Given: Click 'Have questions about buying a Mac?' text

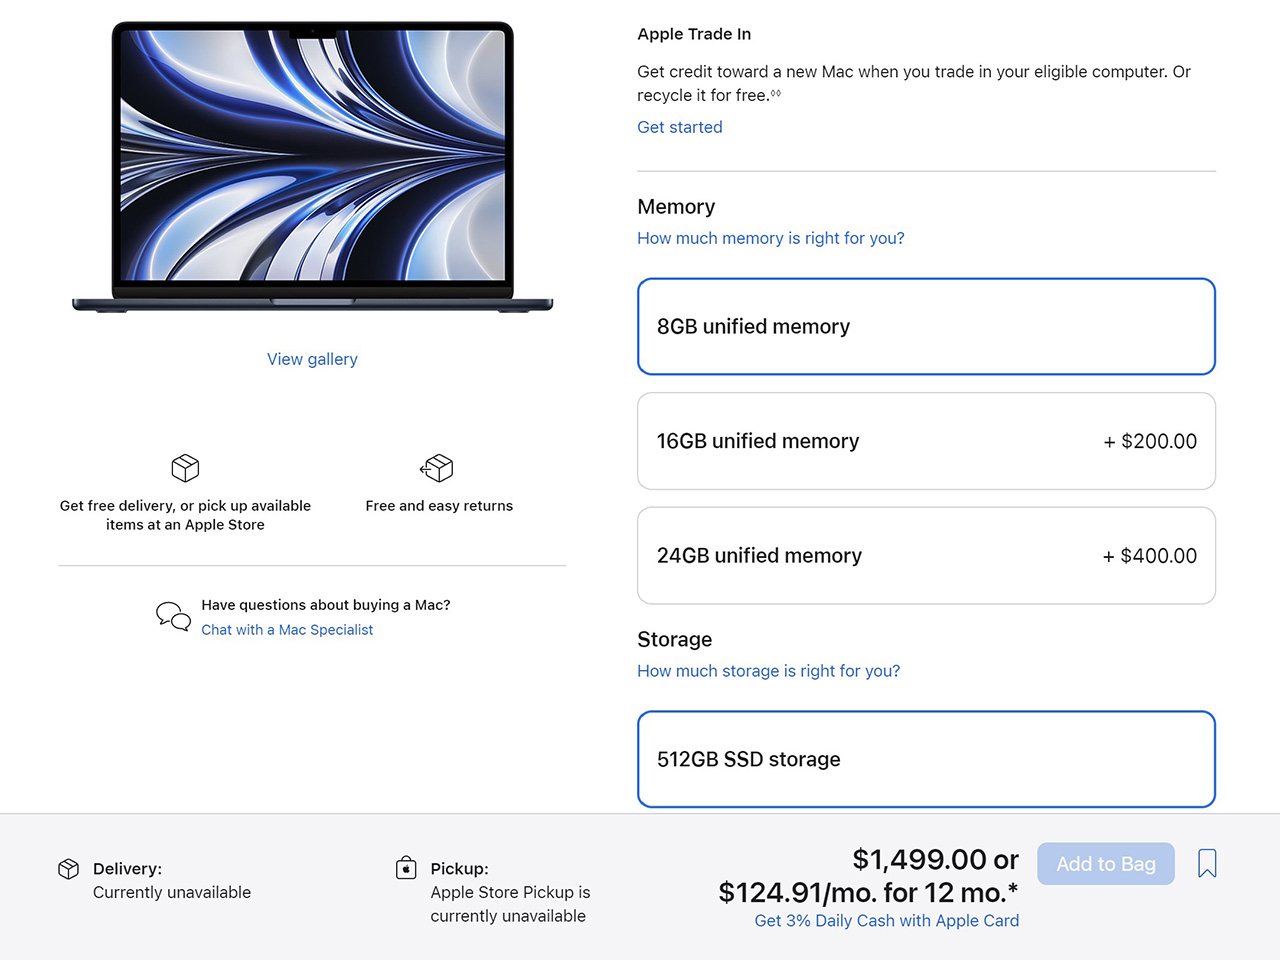Looking at the screenshot, I should [326, 605].
